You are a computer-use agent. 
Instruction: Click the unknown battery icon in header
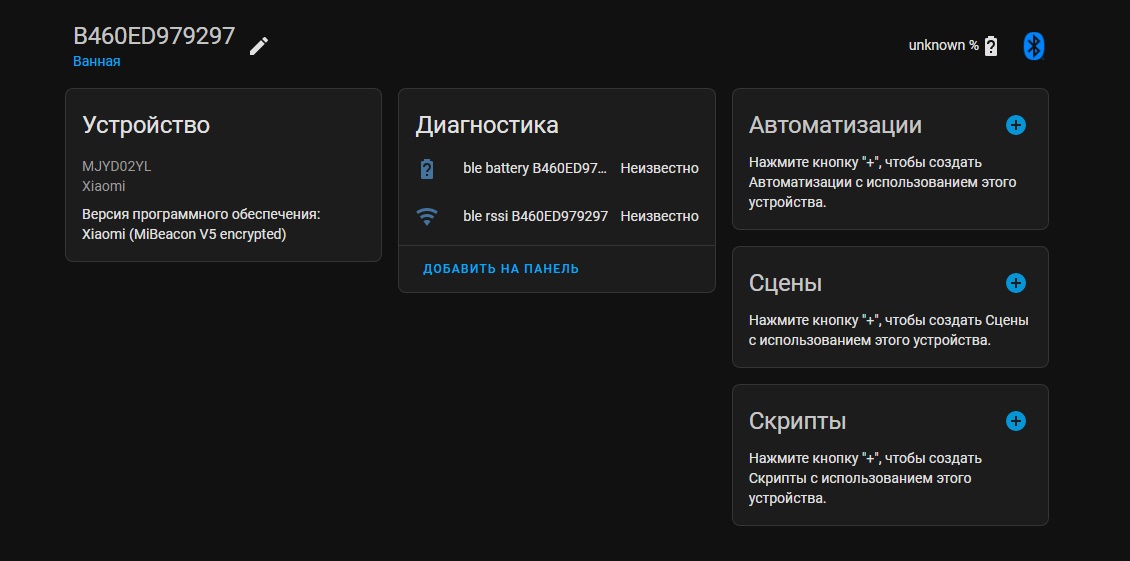click(x=991, y=46)
